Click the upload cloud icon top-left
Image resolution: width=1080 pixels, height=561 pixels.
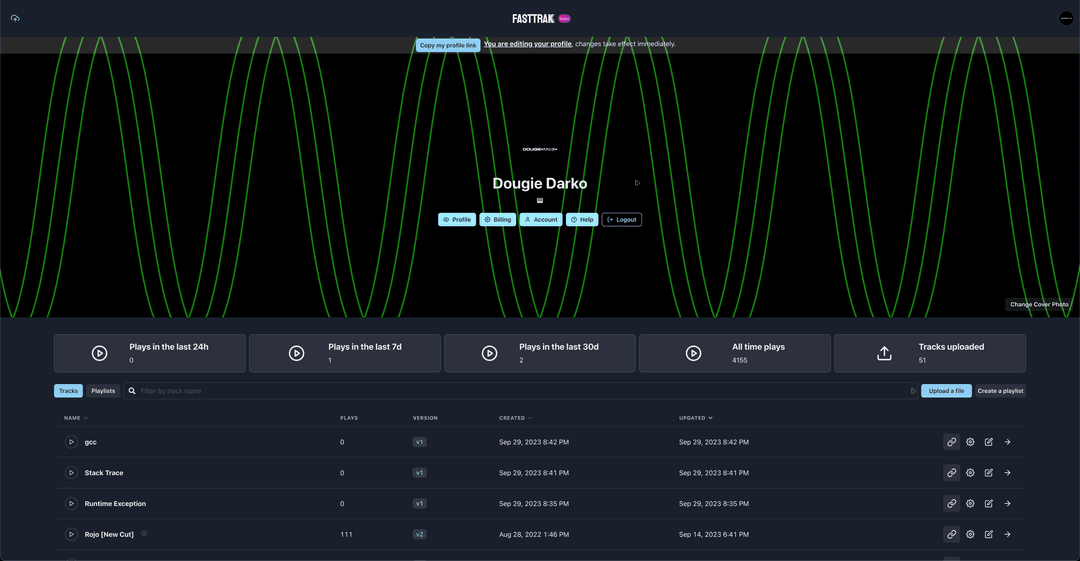15,18
